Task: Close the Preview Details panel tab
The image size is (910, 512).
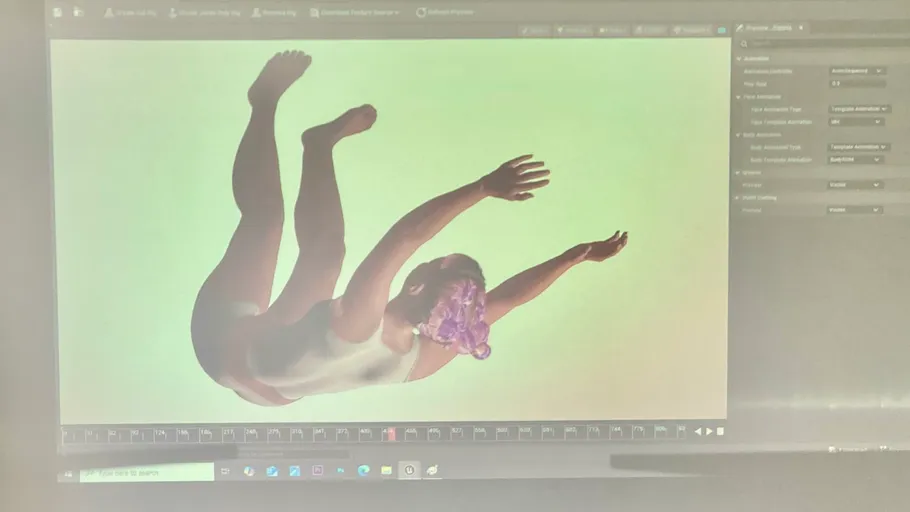Action: click(x=801, y=27)
